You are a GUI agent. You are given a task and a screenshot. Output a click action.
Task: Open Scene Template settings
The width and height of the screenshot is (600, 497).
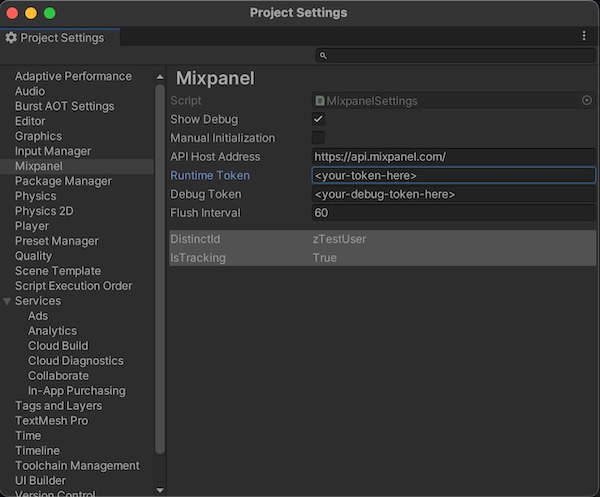coord(58,271)
